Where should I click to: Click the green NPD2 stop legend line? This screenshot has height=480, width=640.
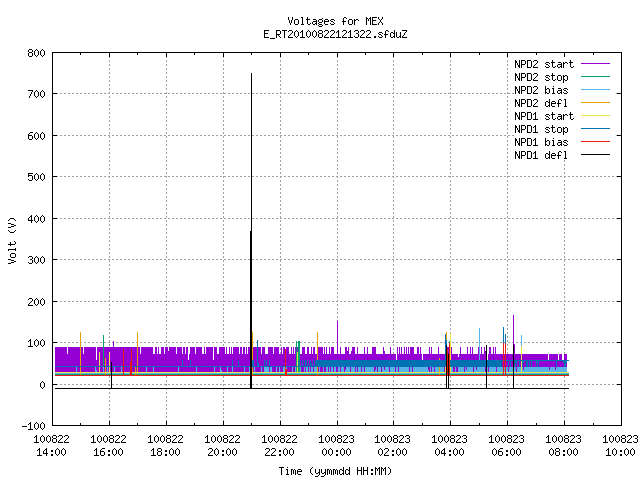point(595,77)
